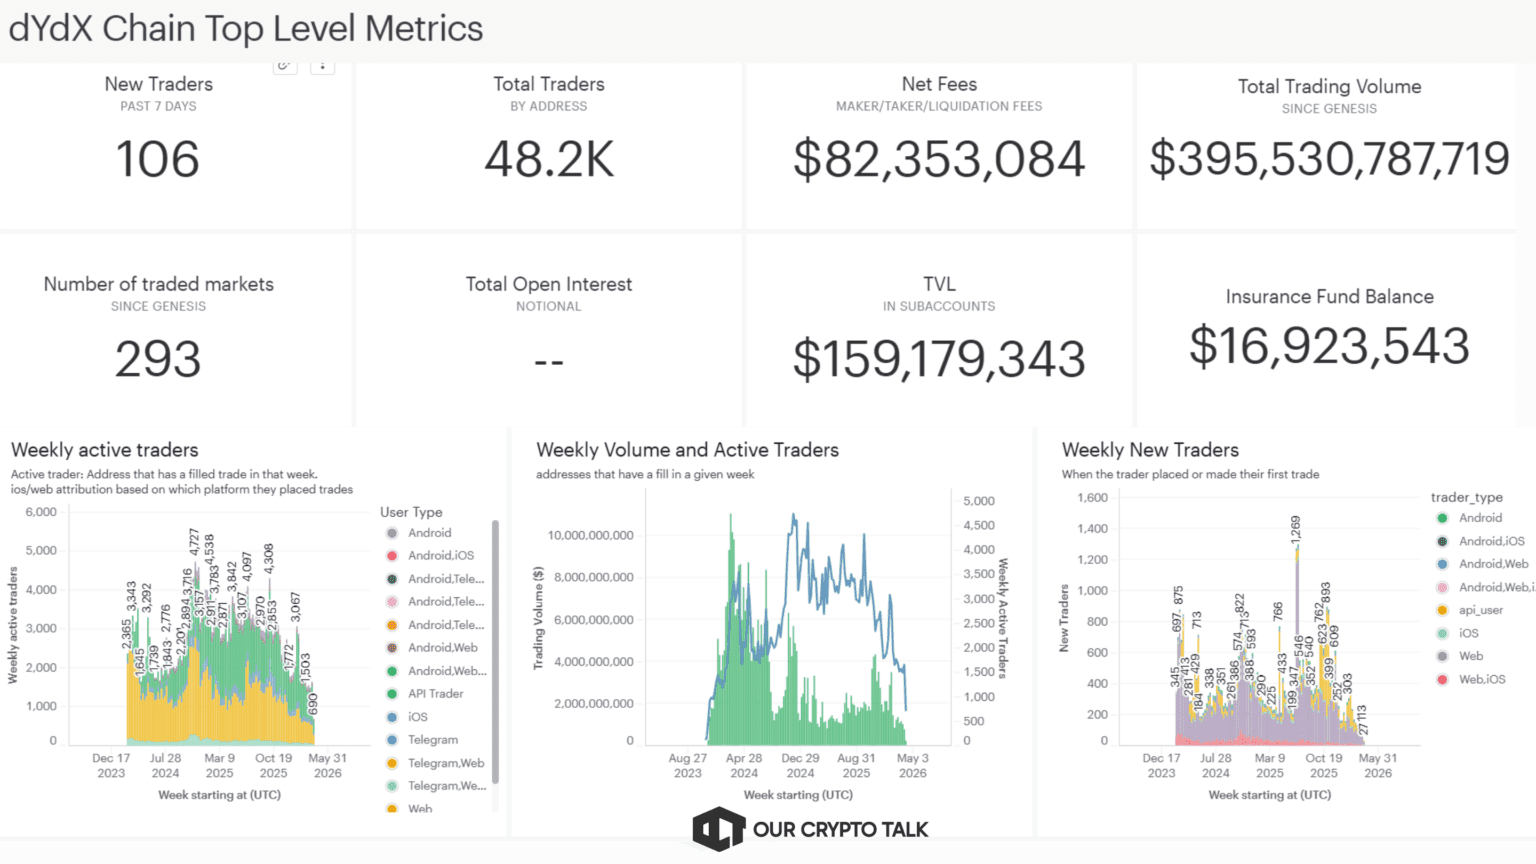1536x864 pixels.
Task: Click the Telegram legend color dot
Action: pyautogui.click(x=392, y=740)
